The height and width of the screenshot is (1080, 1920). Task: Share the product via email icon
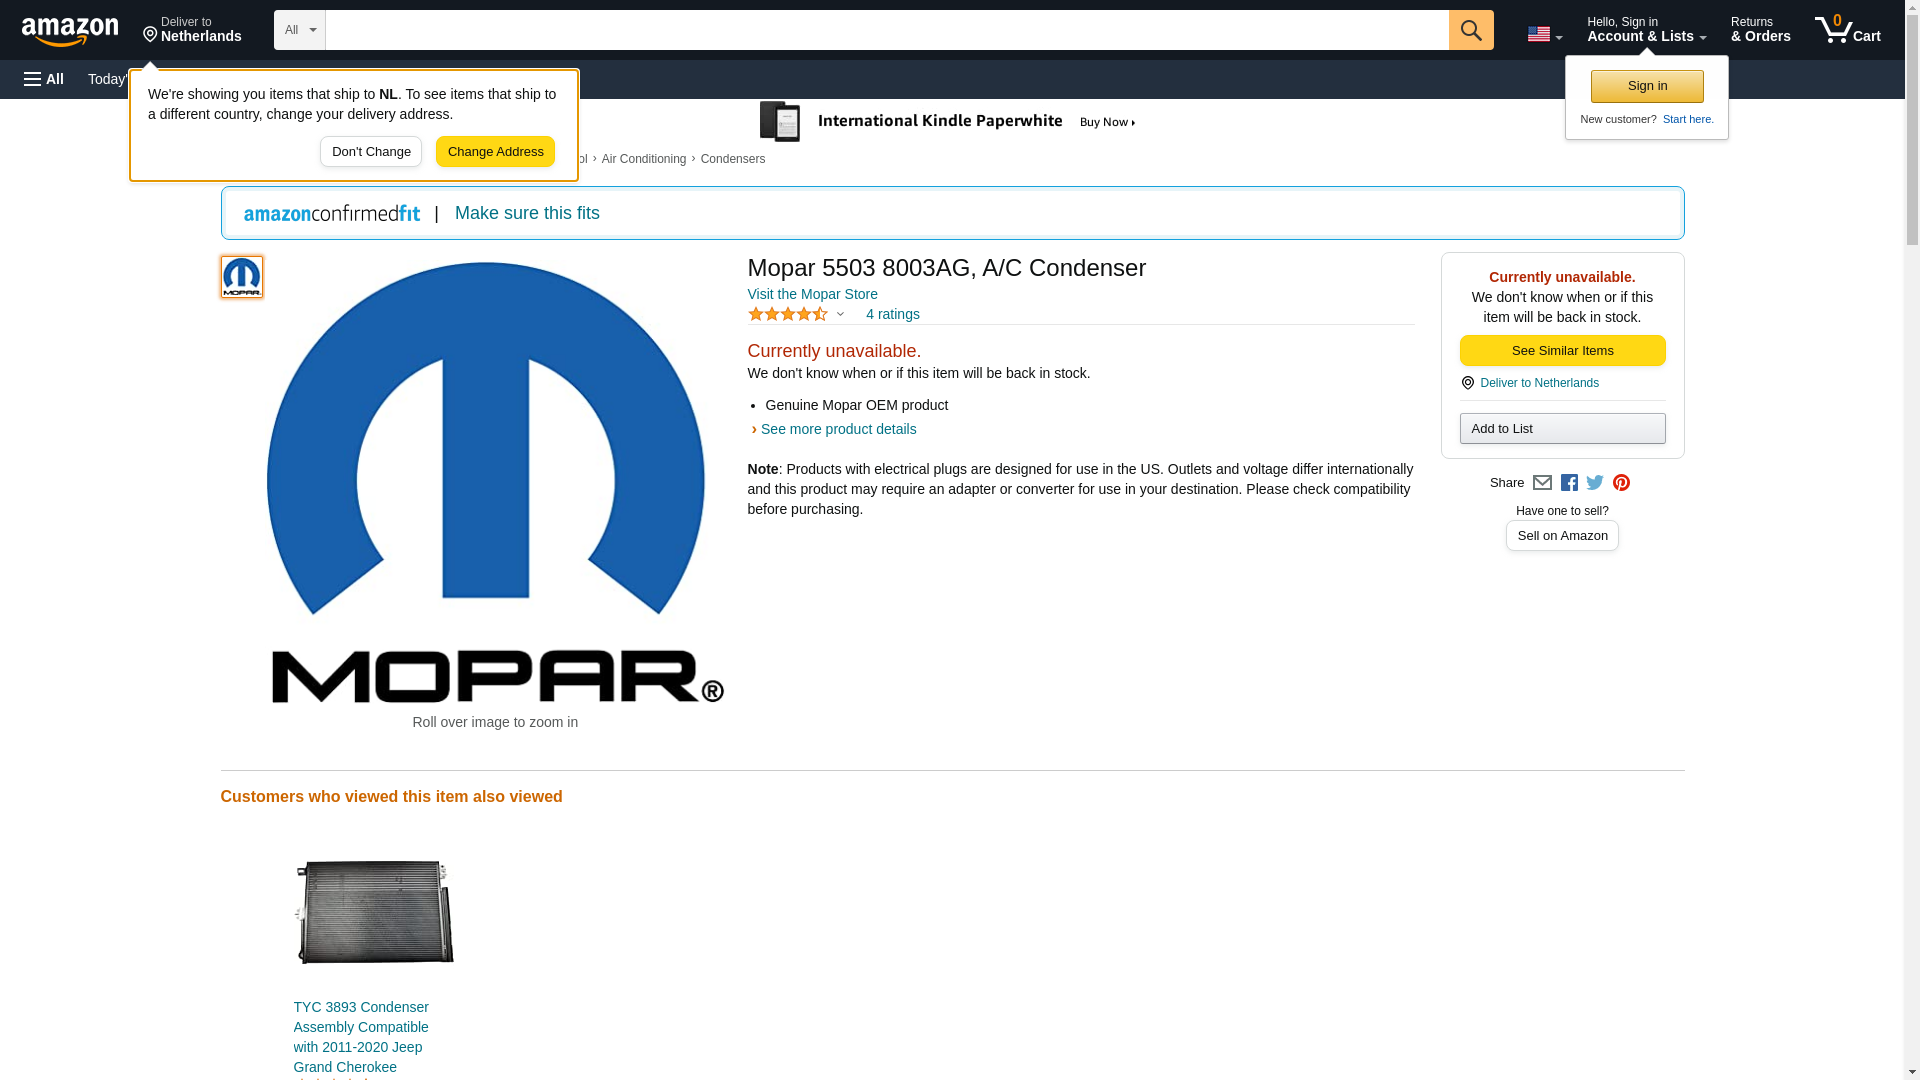(x=1542, y=483)
